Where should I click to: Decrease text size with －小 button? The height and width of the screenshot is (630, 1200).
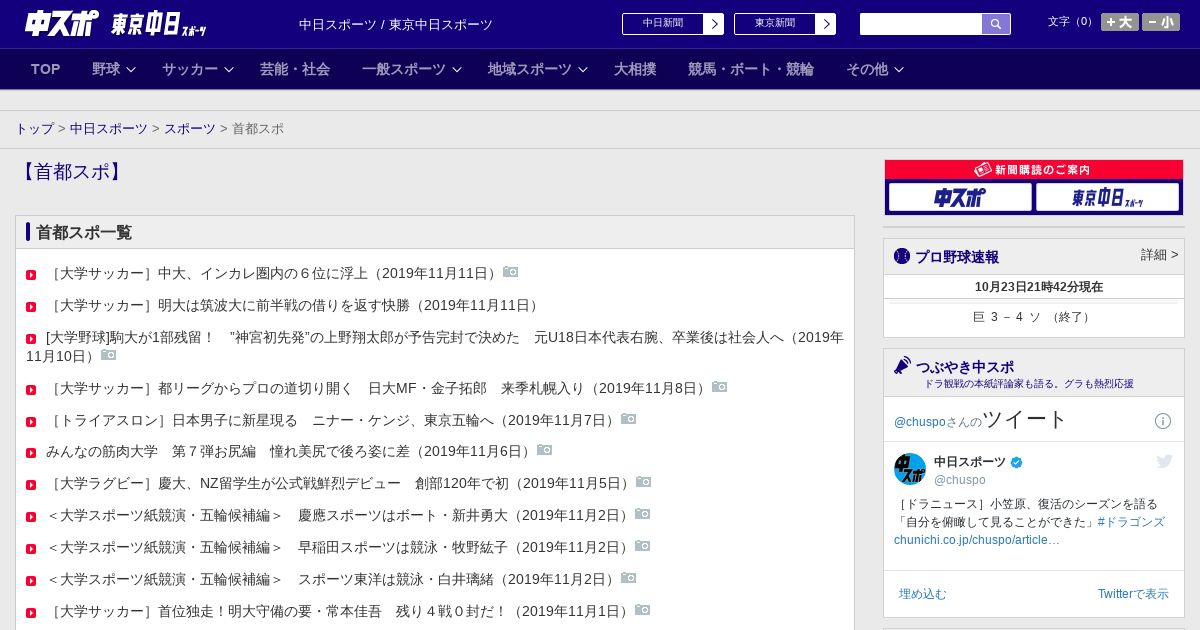(x=1161, y=22)
